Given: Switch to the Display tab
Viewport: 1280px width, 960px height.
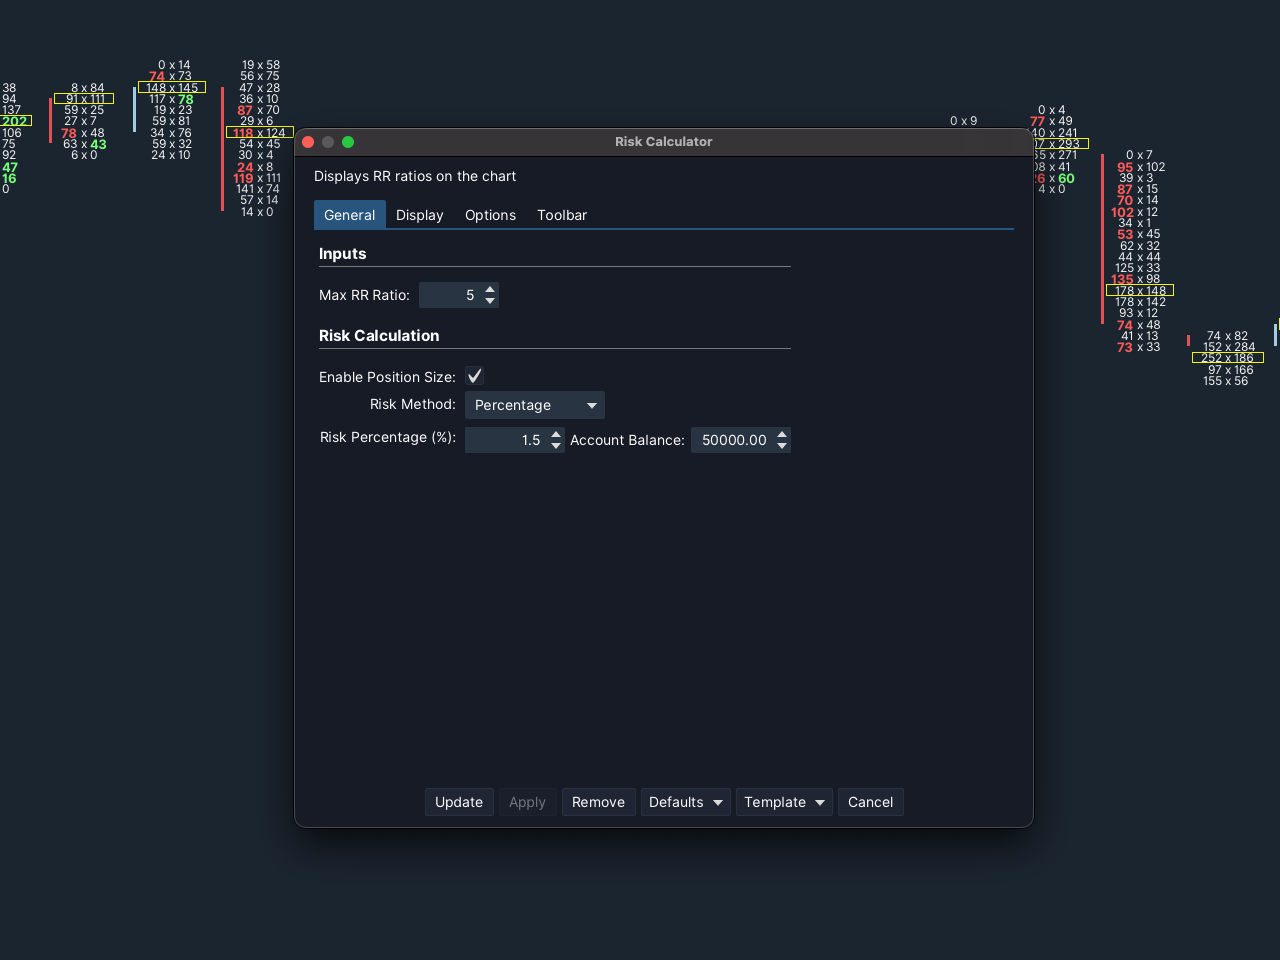Looking at the screenshot, I should [x=419, y=215].
